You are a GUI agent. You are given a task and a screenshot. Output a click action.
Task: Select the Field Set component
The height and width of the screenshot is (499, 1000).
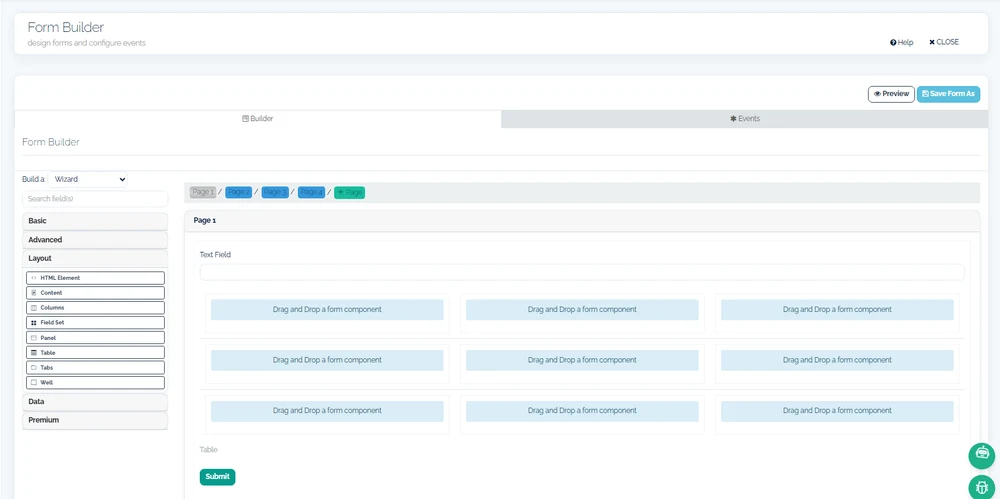pyautogui.click(x=95, y=323)
